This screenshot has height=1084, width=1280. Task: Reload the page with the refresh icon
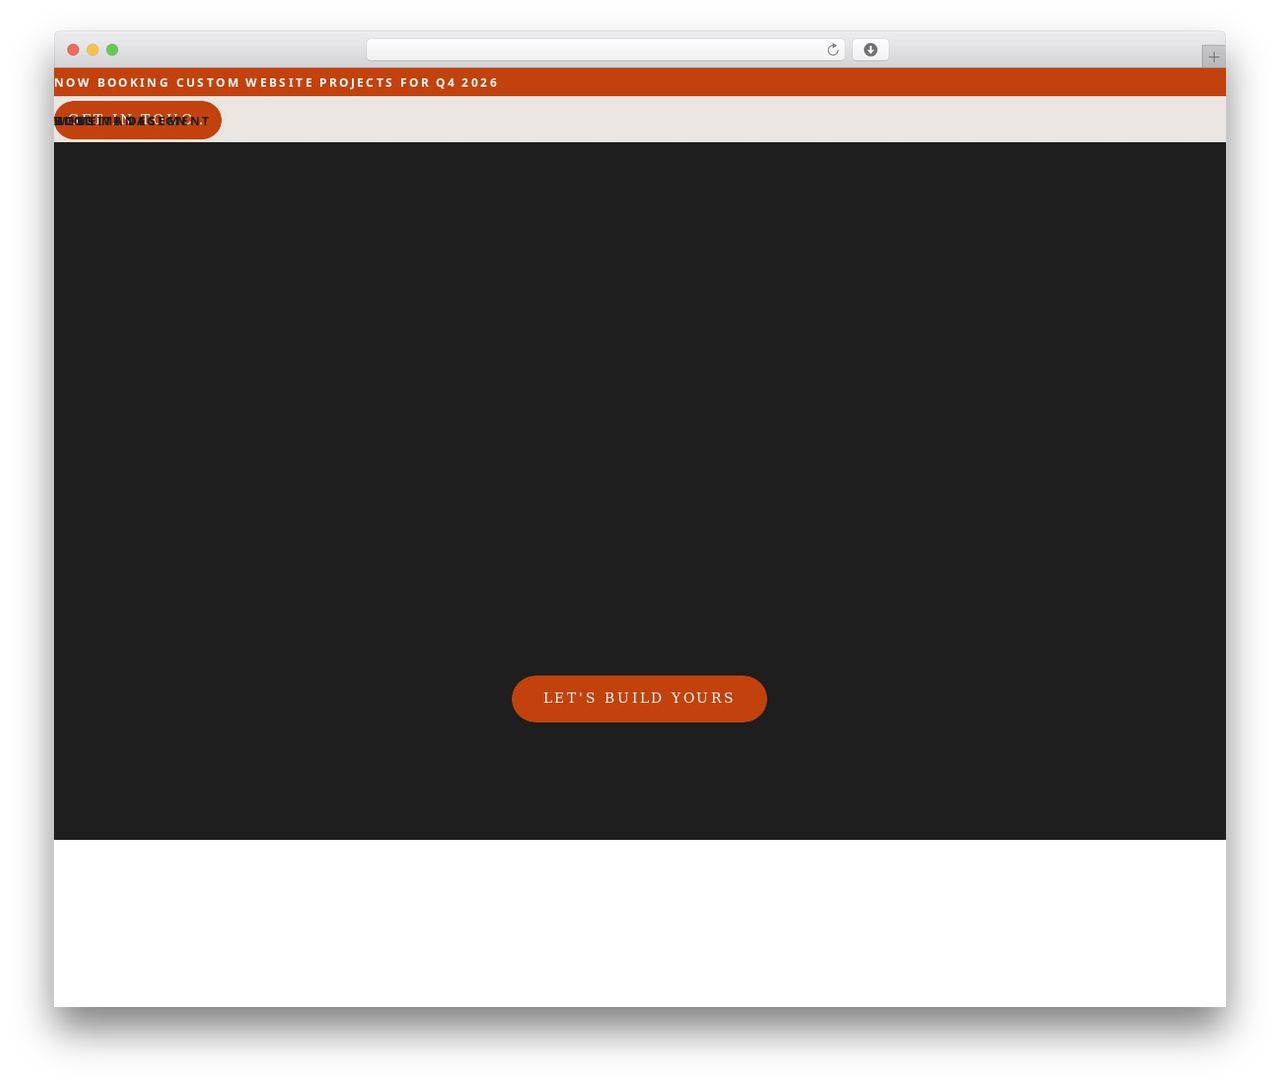coord(832,50)
